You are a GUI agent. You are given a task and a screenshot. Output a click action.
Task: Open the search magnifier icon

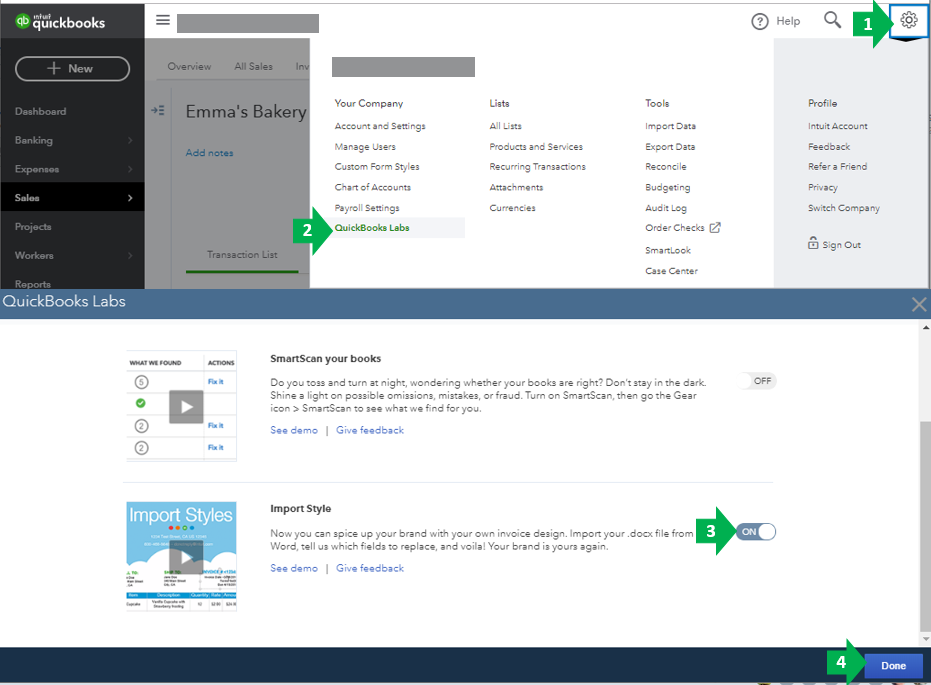click(x=832, y=19)
